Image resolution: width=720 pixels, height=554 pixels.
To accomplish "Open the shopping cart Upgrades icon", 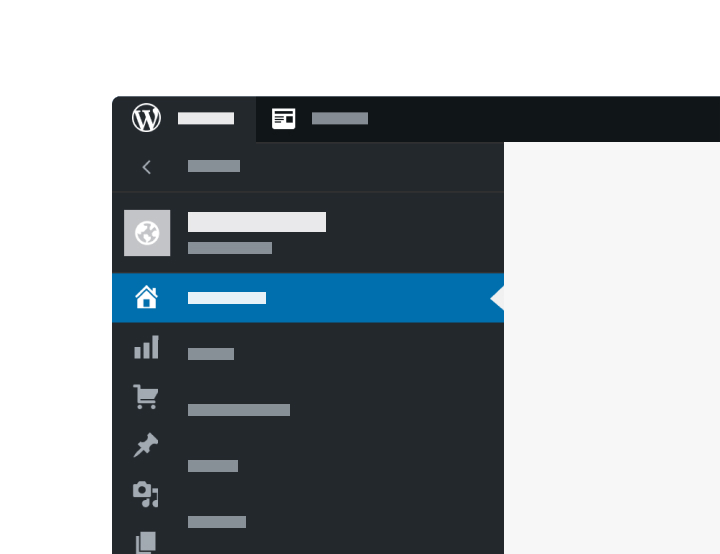I will 146,397.
